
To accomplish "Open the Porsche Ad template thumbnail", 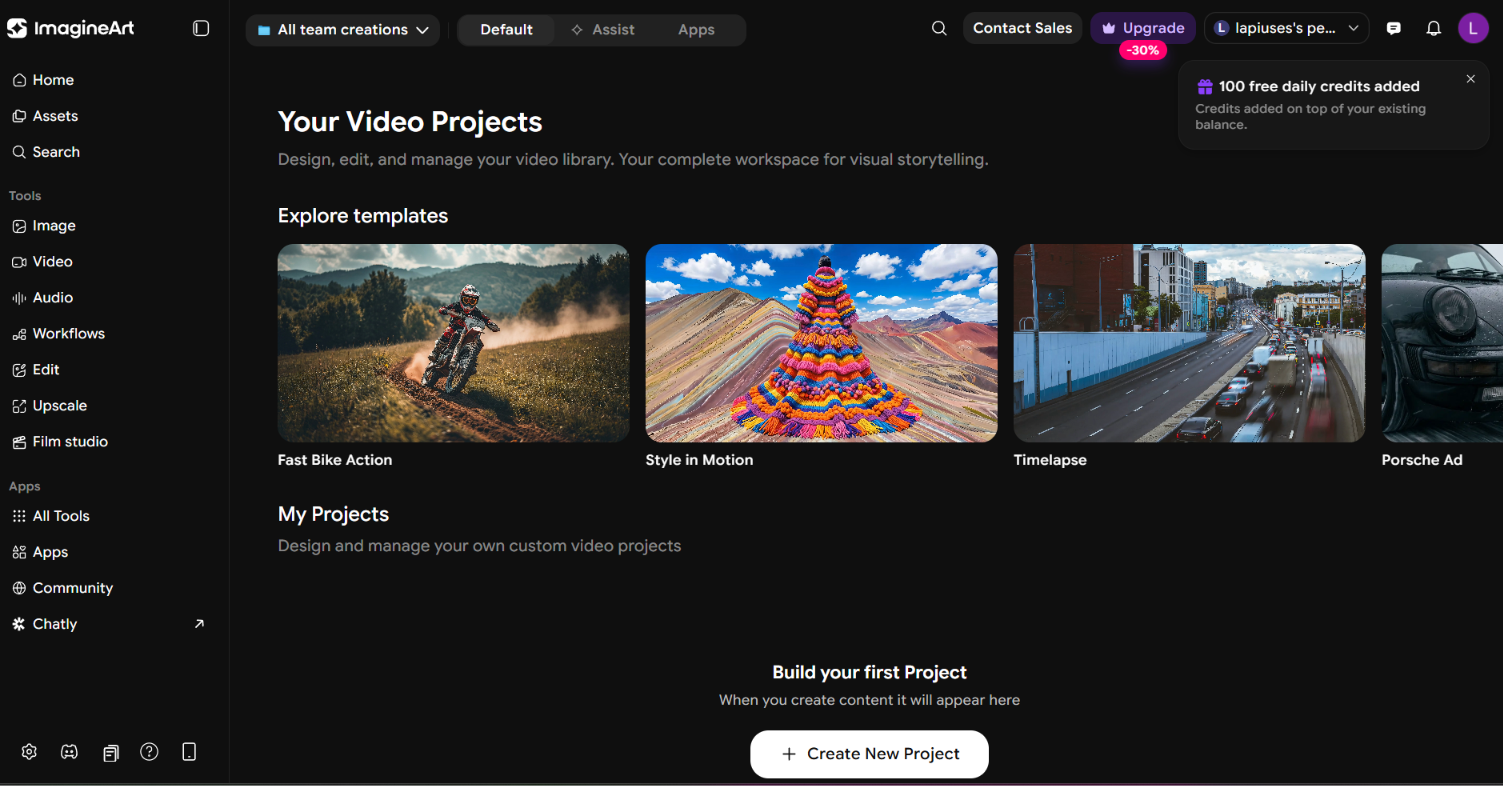I will click(1442, 343).
